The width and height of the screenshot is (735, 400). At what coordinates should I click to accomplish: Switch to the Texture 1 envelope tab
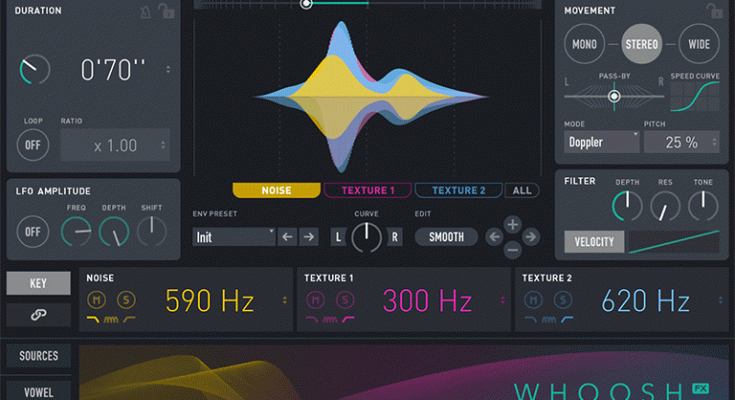[368, 190]
